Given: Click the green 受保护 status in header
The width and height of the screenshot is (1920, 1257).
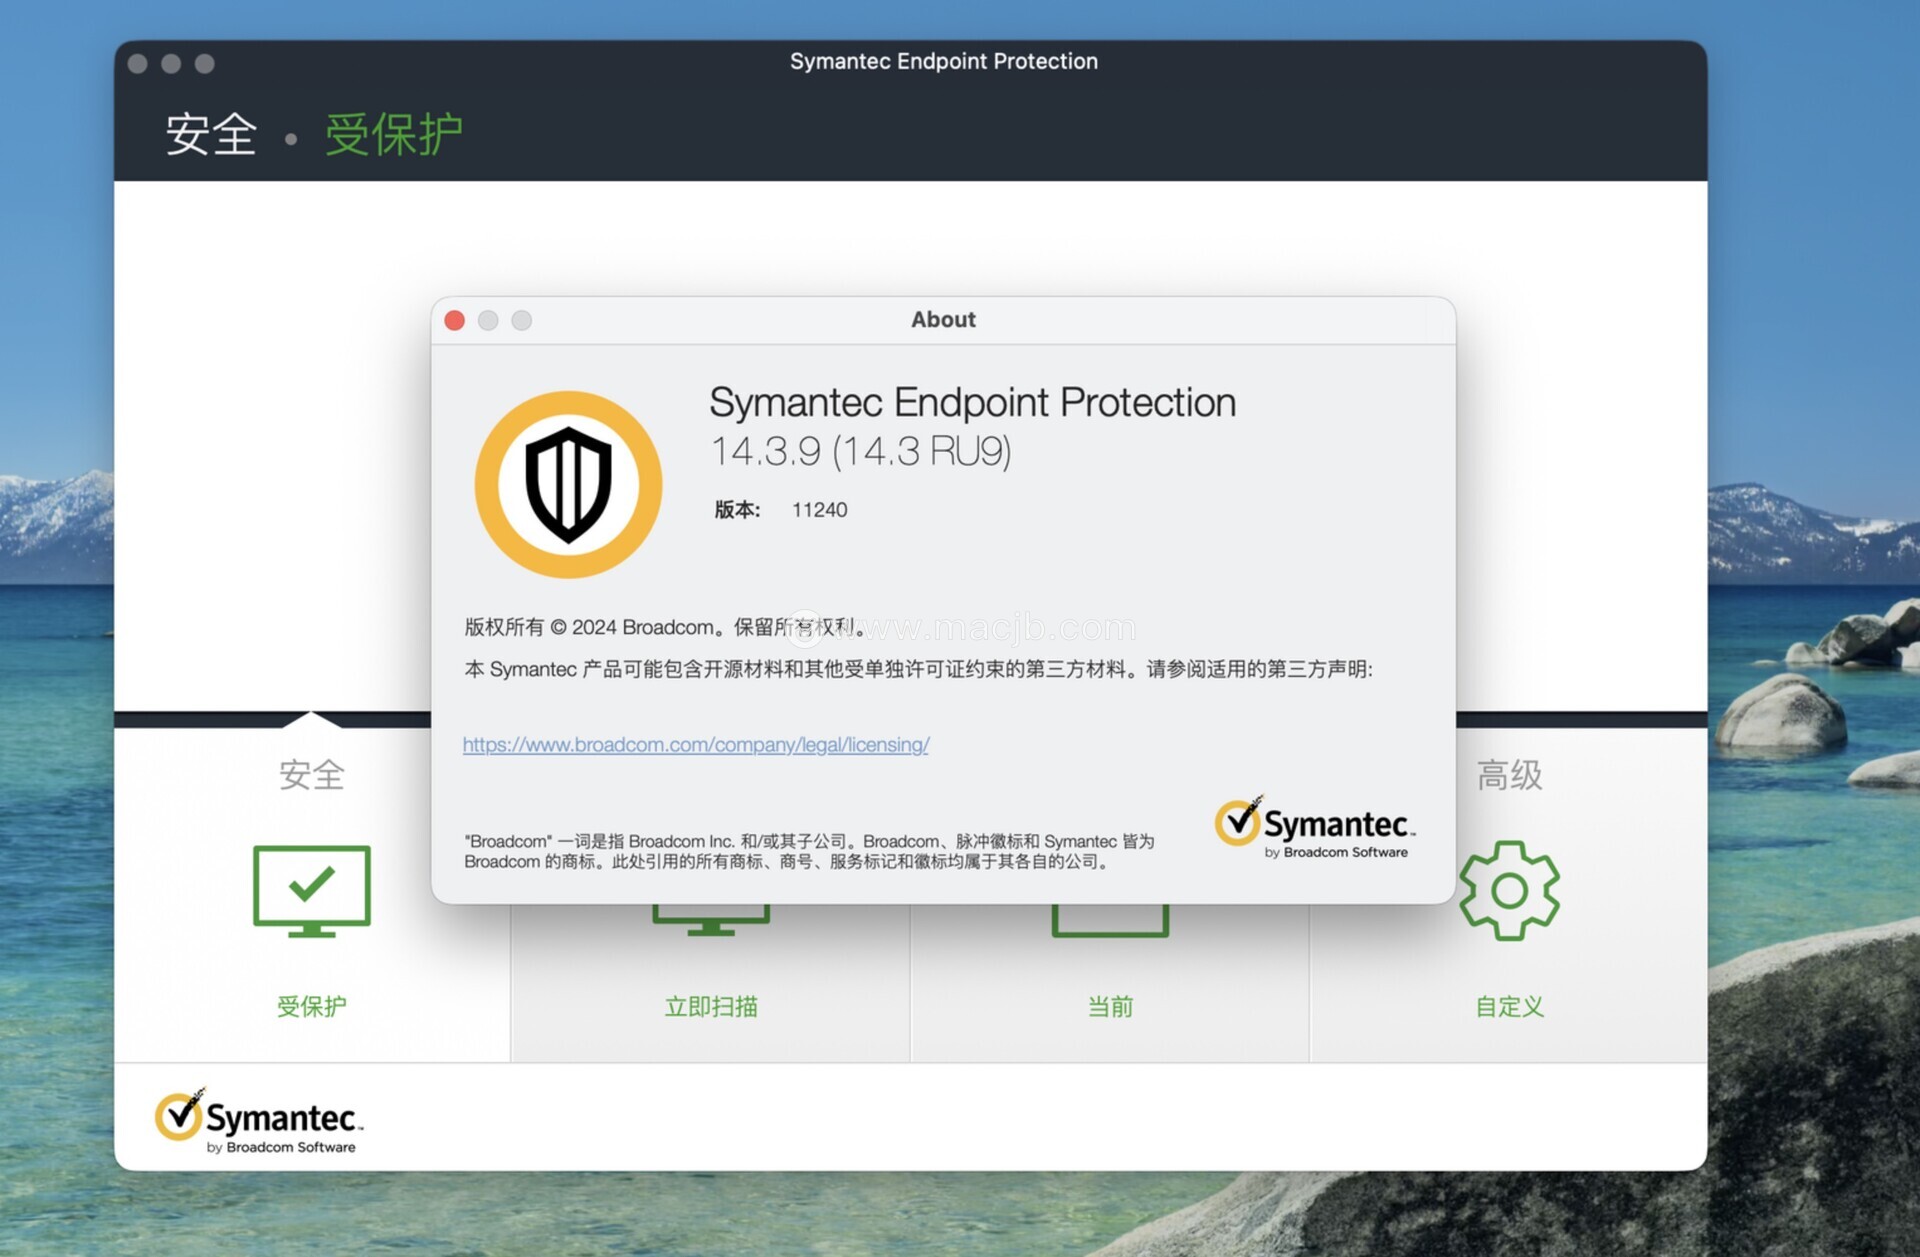Looking at the screenshot, I should tap(393, 134).
